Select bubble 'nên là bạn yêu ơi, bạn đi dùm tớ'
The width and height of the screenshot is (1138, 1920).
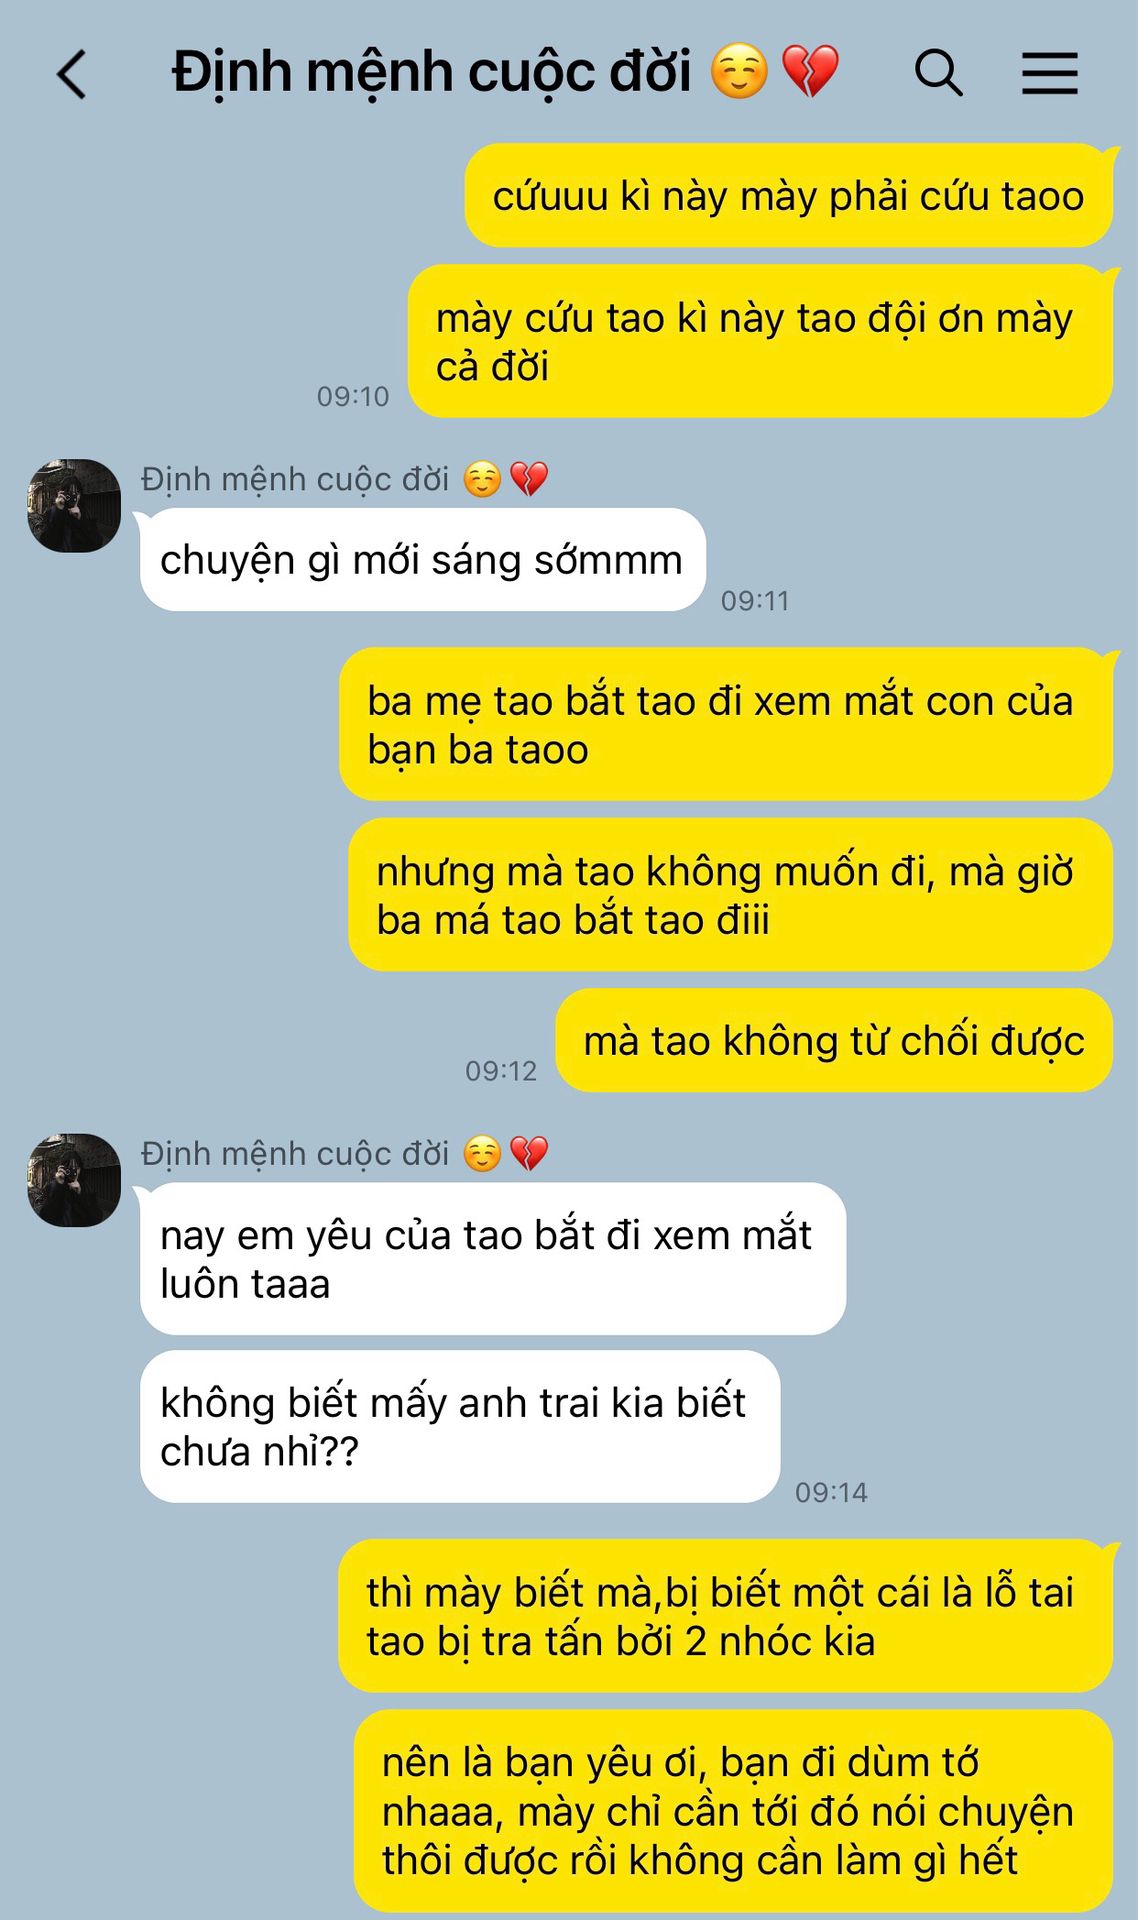(x=734, y=1810)
